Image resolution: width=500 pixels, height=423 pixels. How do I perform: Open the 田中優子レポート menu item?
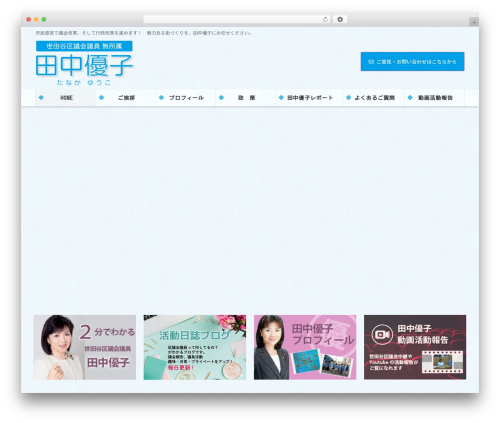[310, 98]
